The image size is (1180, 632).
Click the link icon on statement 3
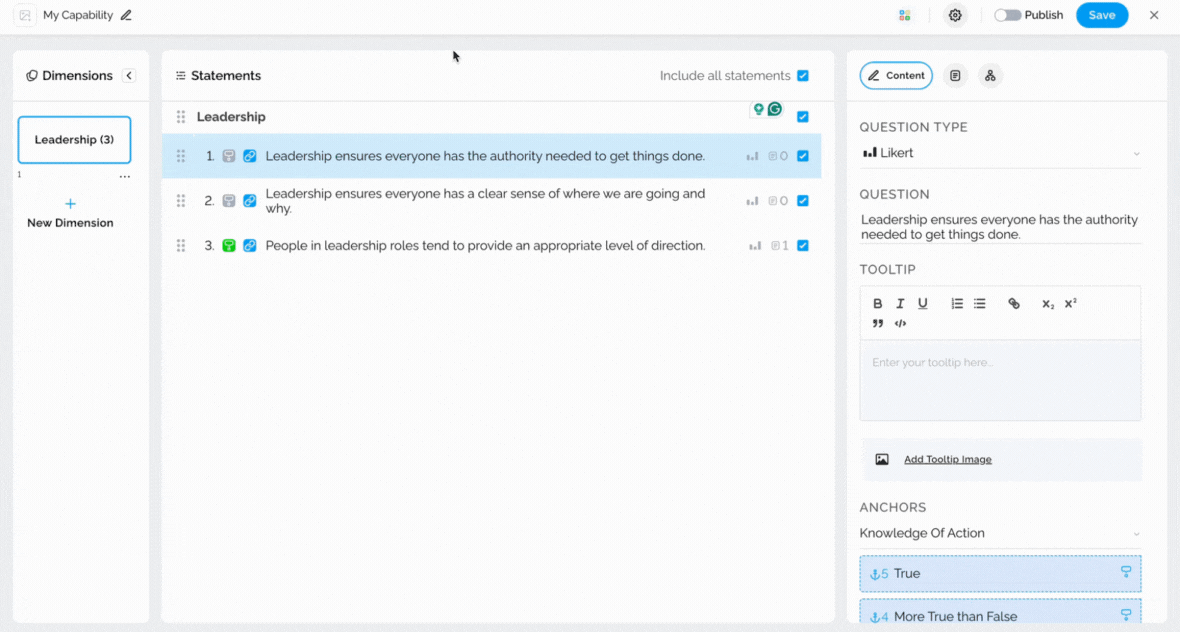coord(250,245)
